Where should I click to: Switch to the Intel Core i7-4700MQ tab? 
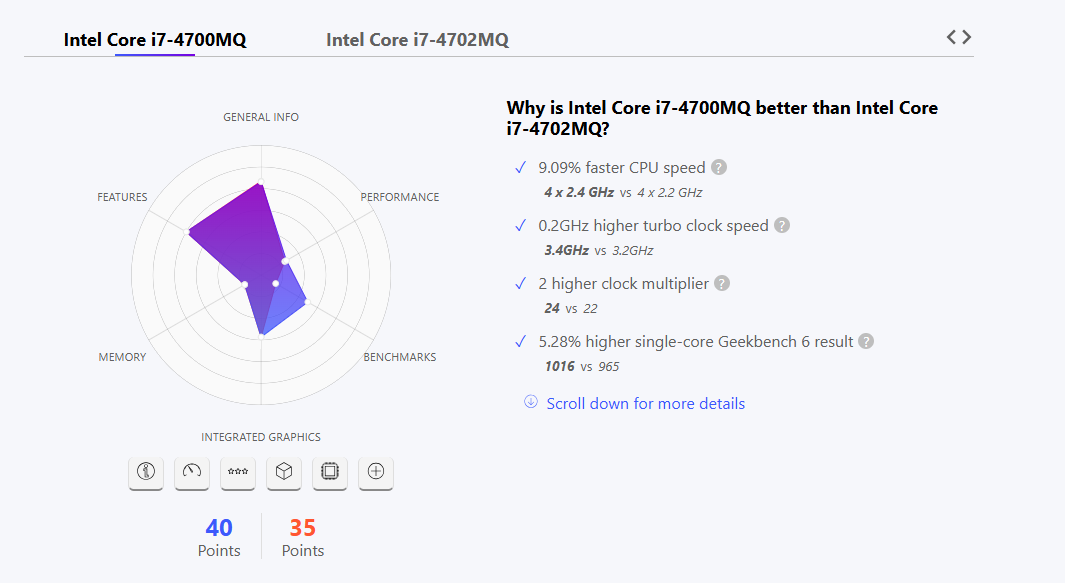pyautogui.click(x=155, y=40)
